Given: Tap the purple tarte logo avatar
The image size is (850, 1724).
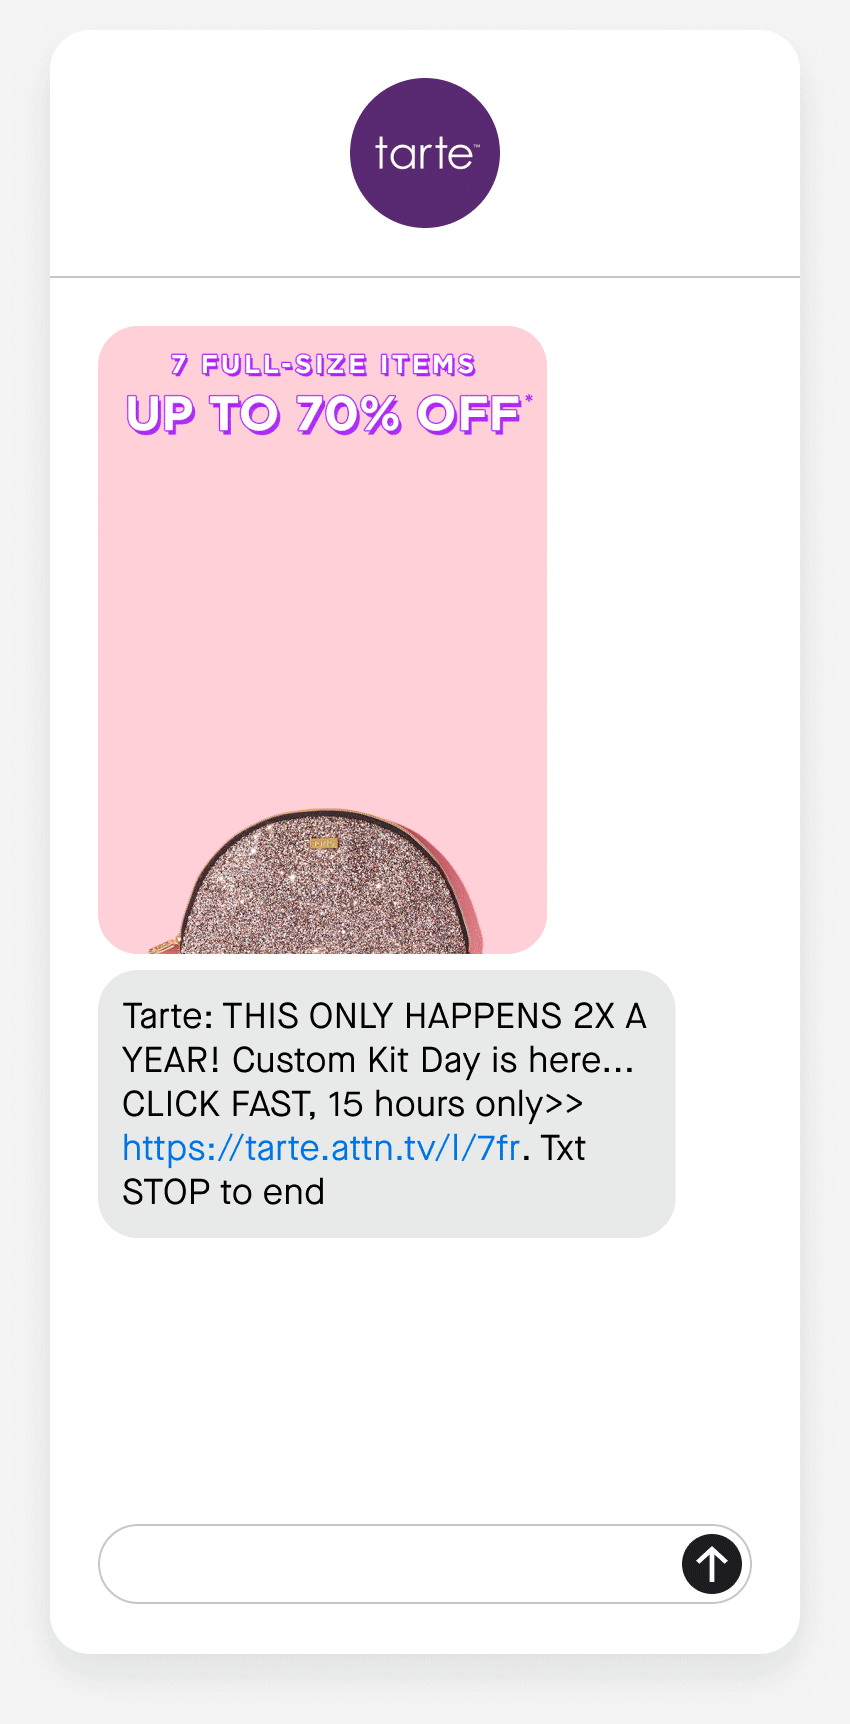Looking at the screenshot, I should [425, 153].
